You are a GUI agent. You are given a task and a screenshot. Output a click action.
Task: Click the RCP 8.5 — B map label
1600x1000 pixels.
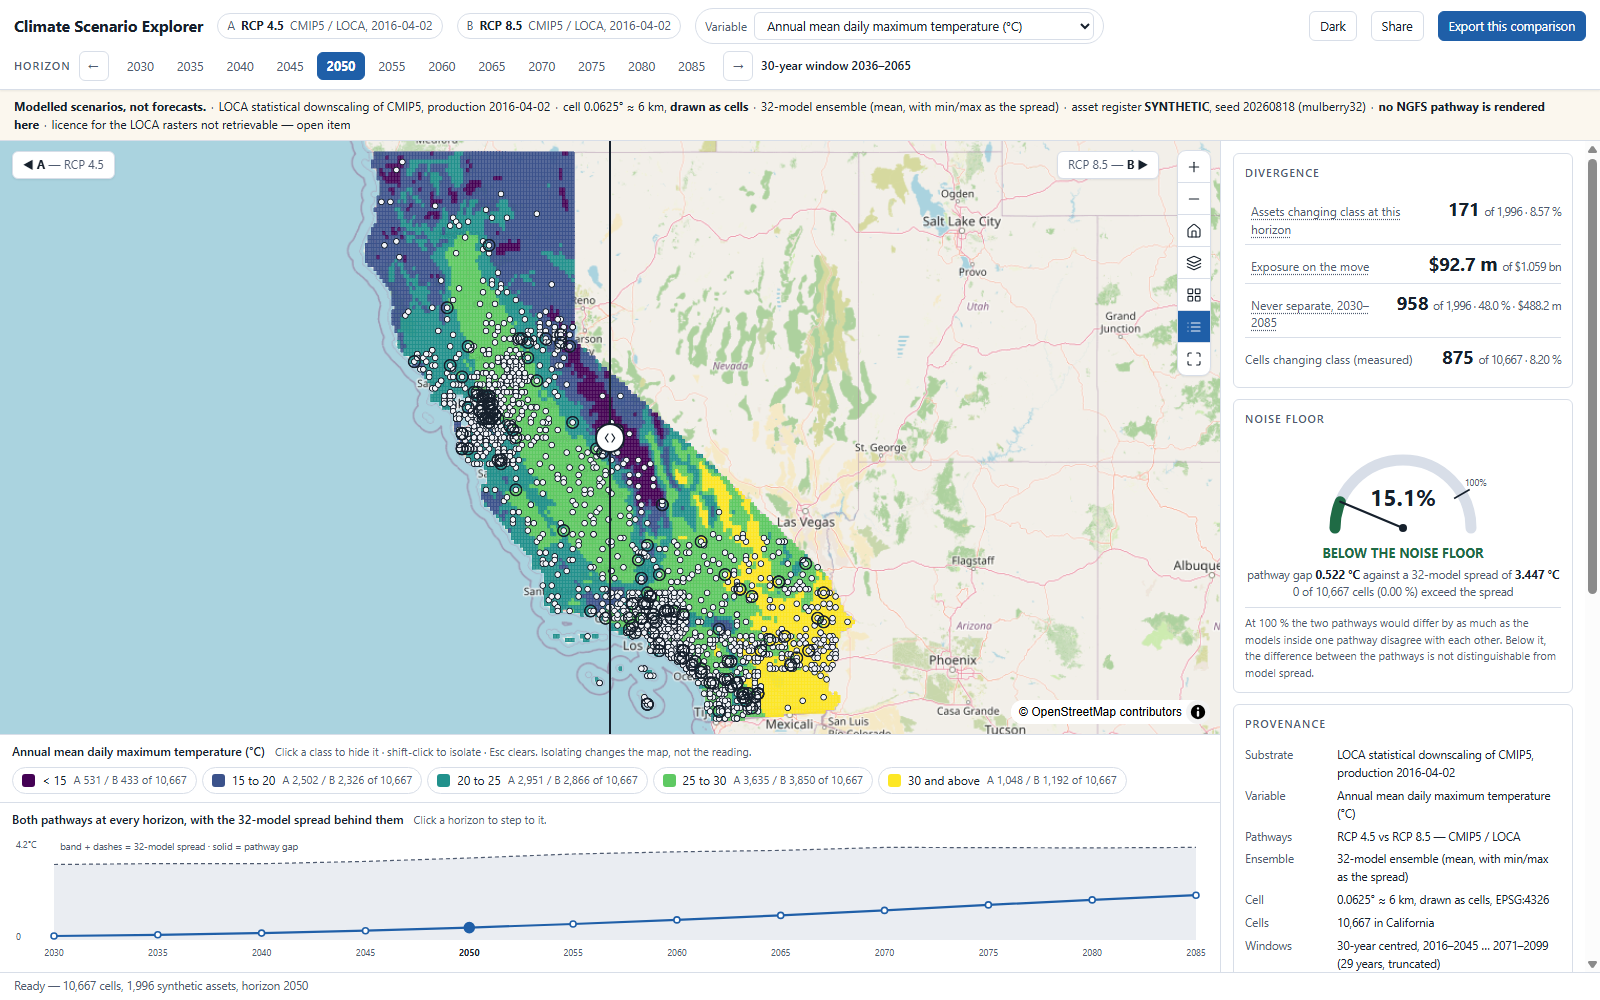pyautogui.click(x=1107, y=165)
